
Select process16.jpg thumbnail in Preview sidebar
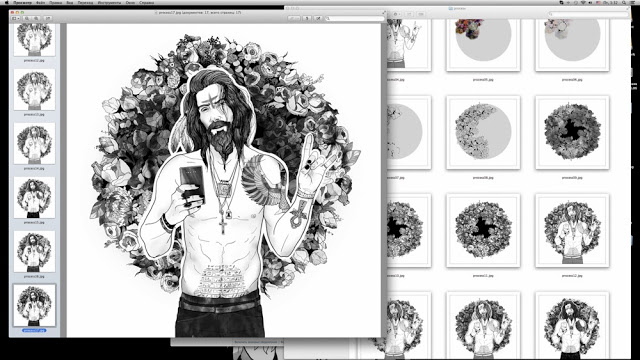coord(34,251)
